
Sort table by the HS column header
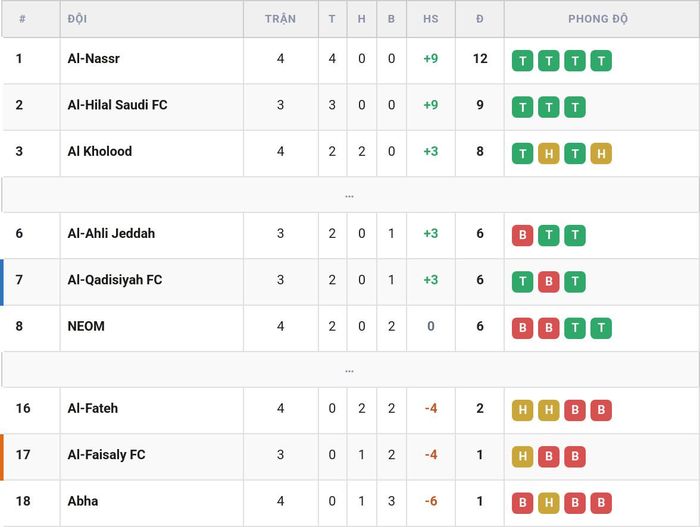[x=431, y=19]
